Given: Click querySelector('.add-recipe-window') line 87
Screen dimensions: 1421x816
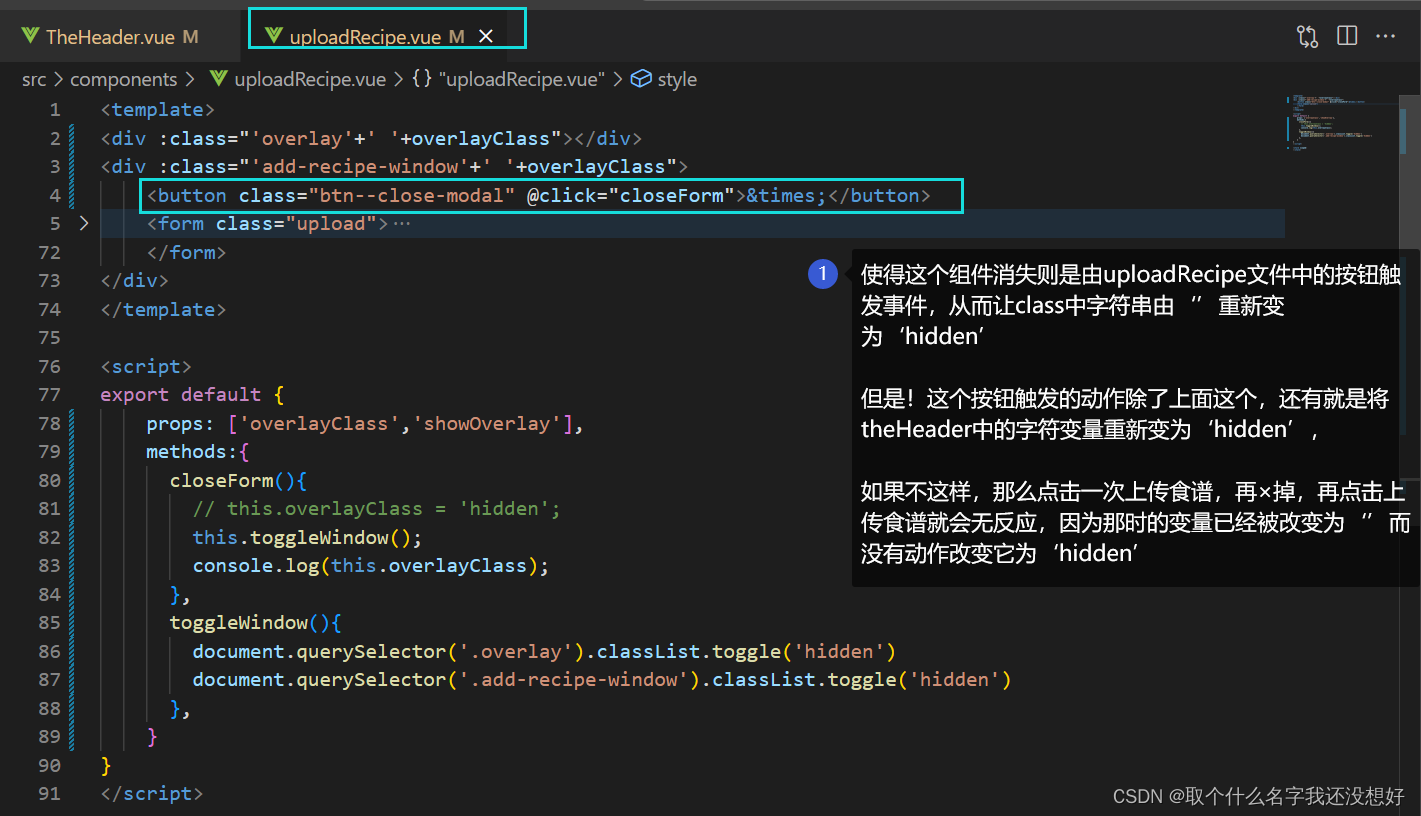Looking at the screenshot, I should (x=602, y=679).
